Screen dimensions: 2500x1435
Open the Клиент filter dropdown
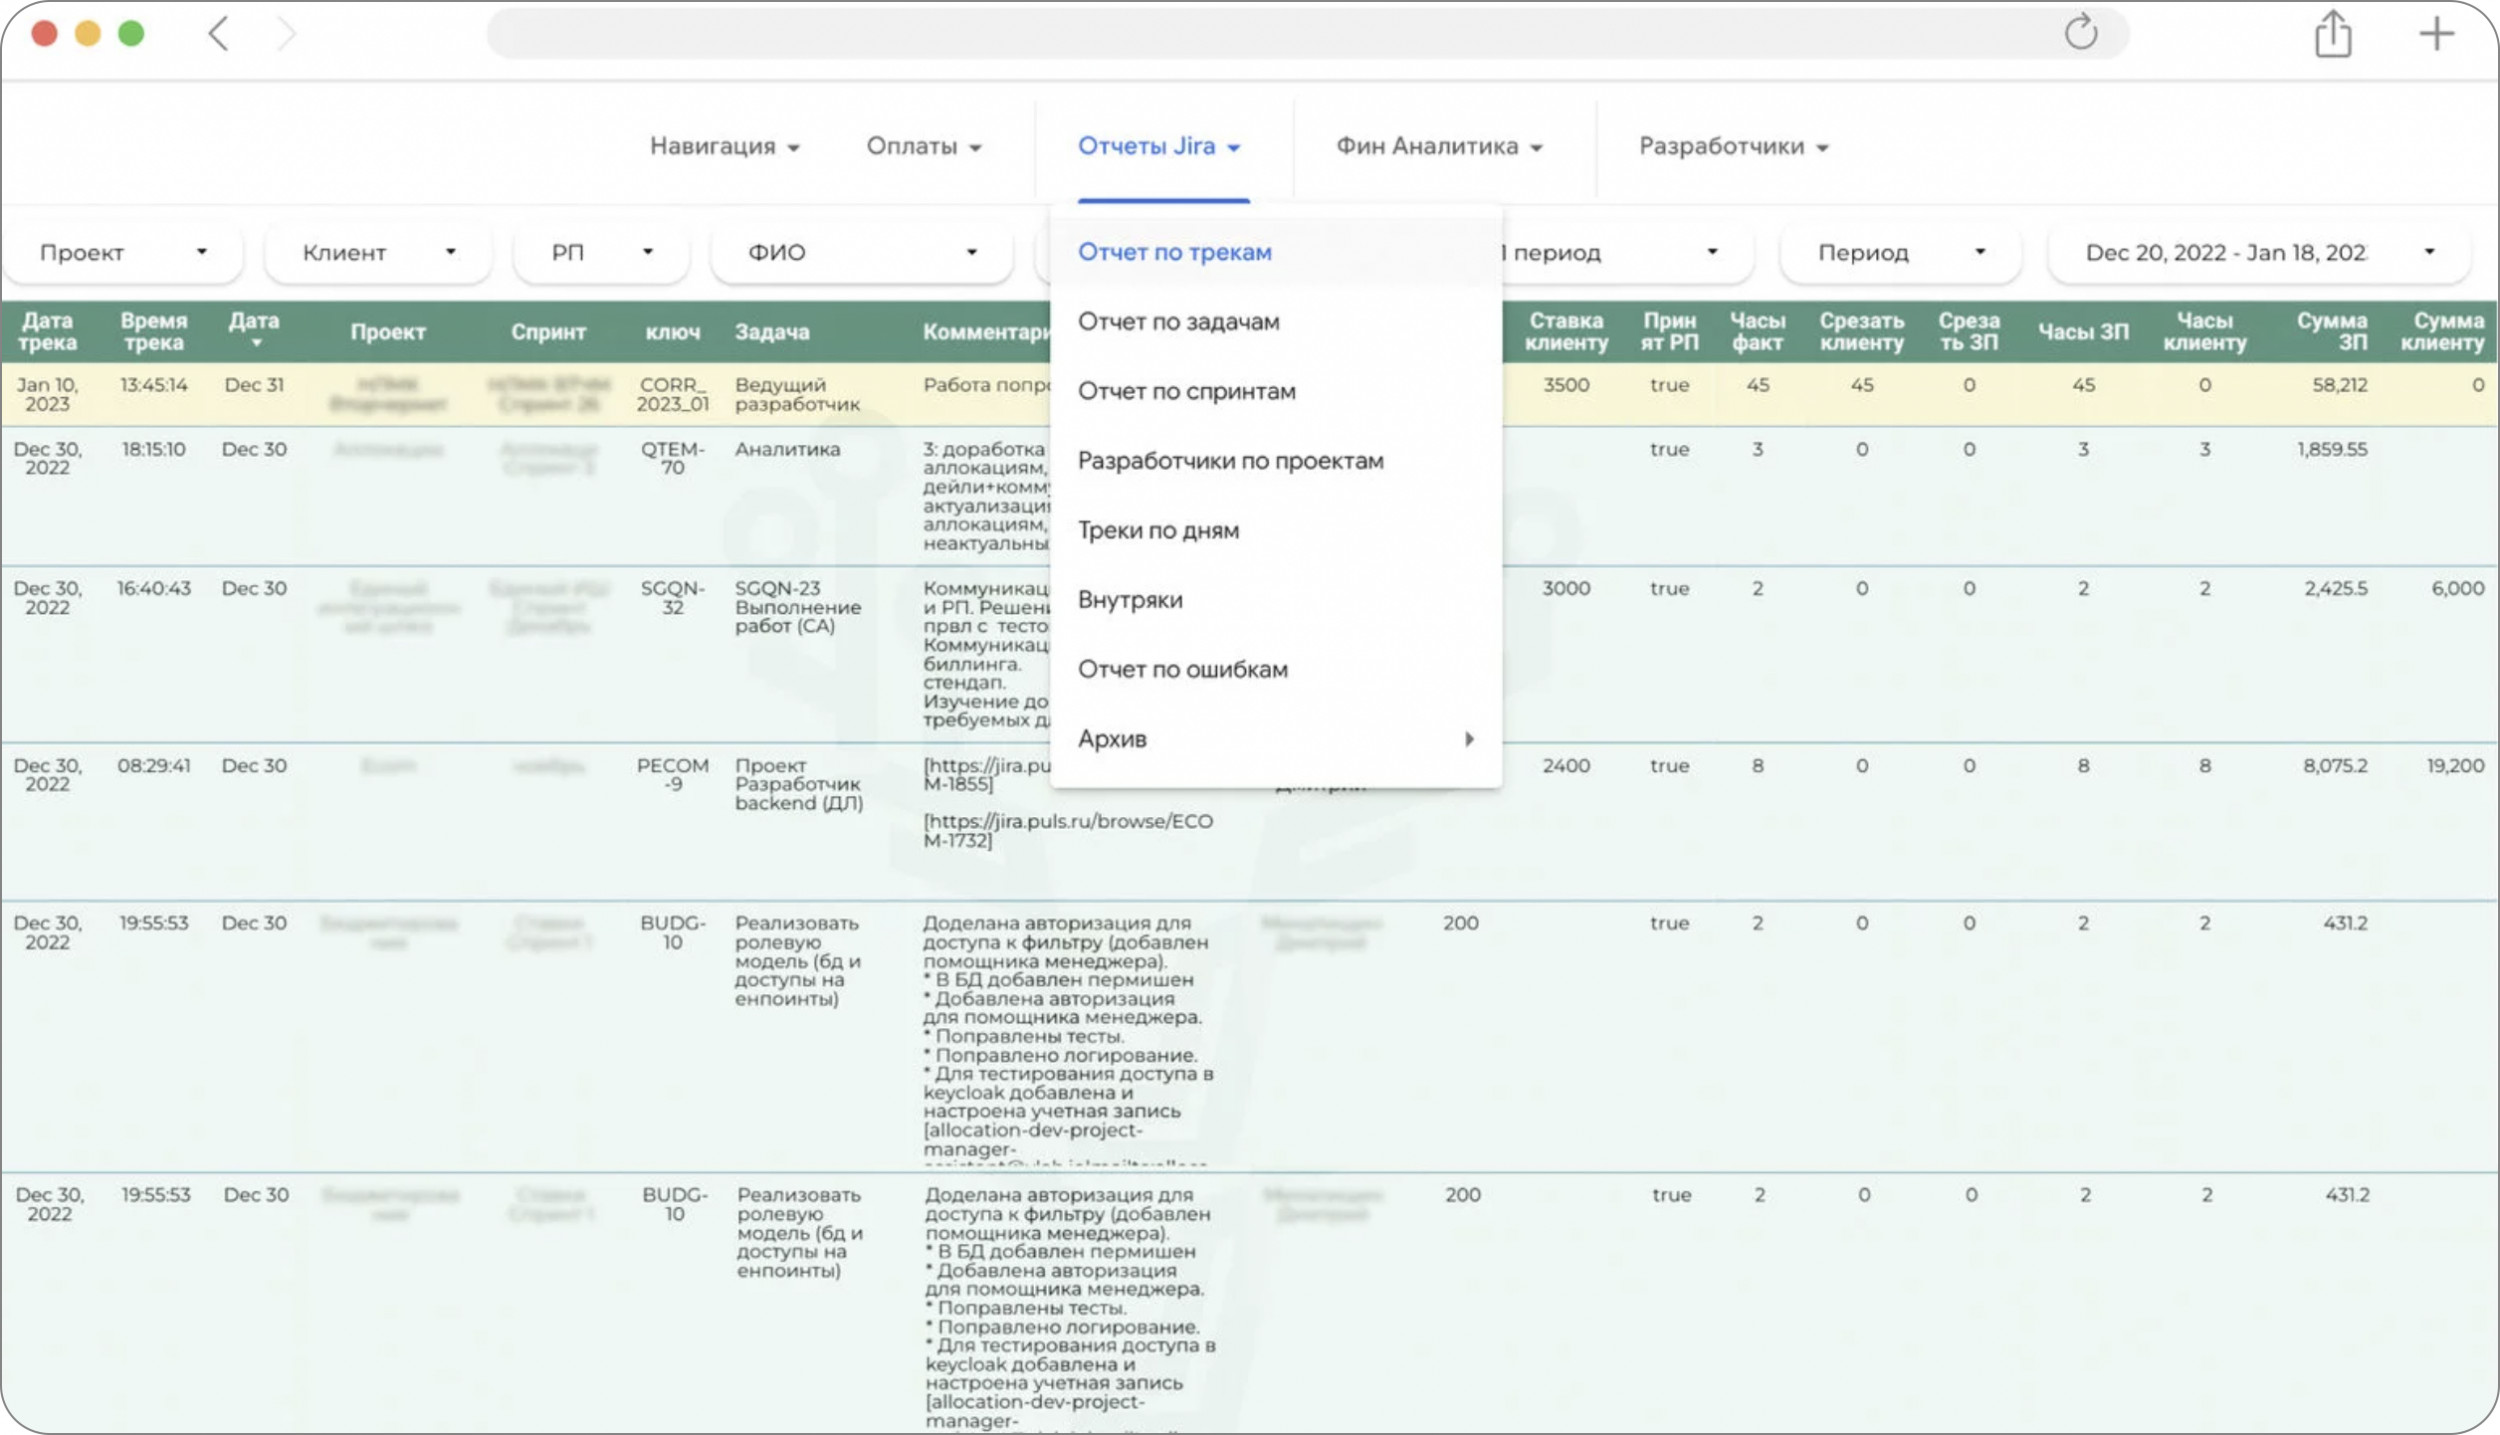pos(378,252)
